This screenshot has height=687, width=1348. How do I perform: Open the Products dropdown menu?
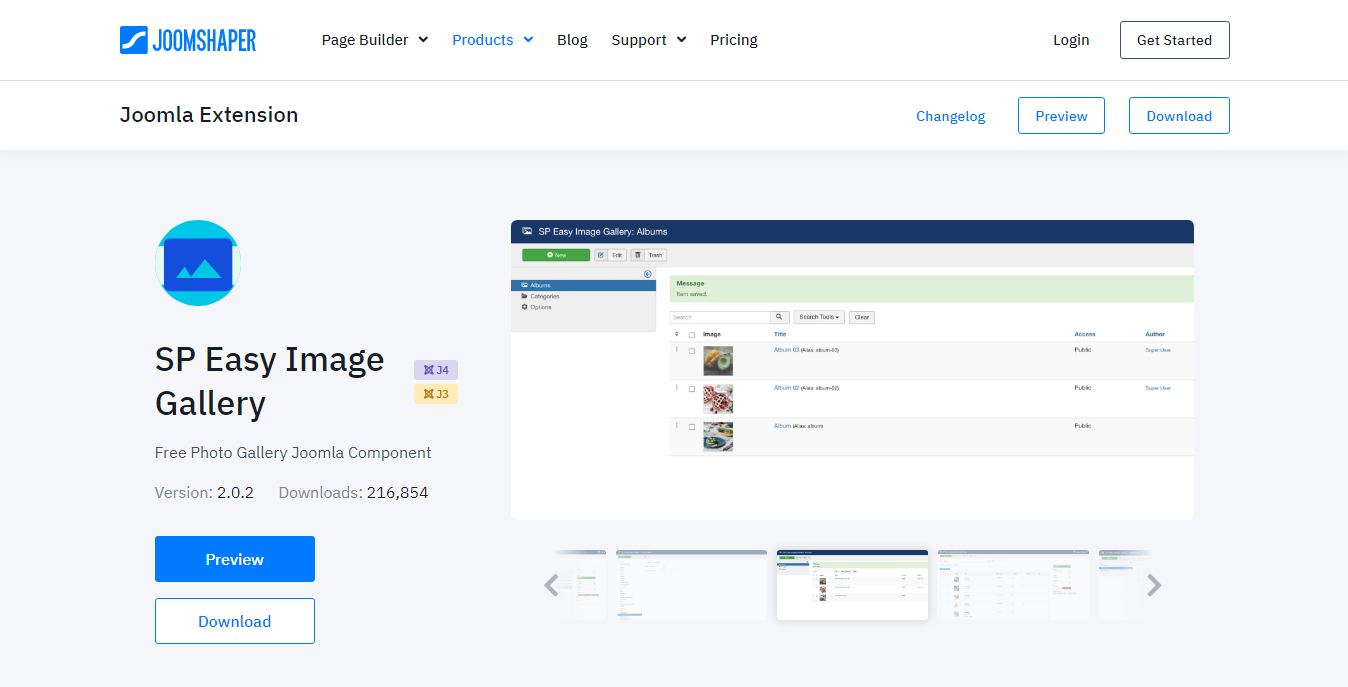(493, 40)
